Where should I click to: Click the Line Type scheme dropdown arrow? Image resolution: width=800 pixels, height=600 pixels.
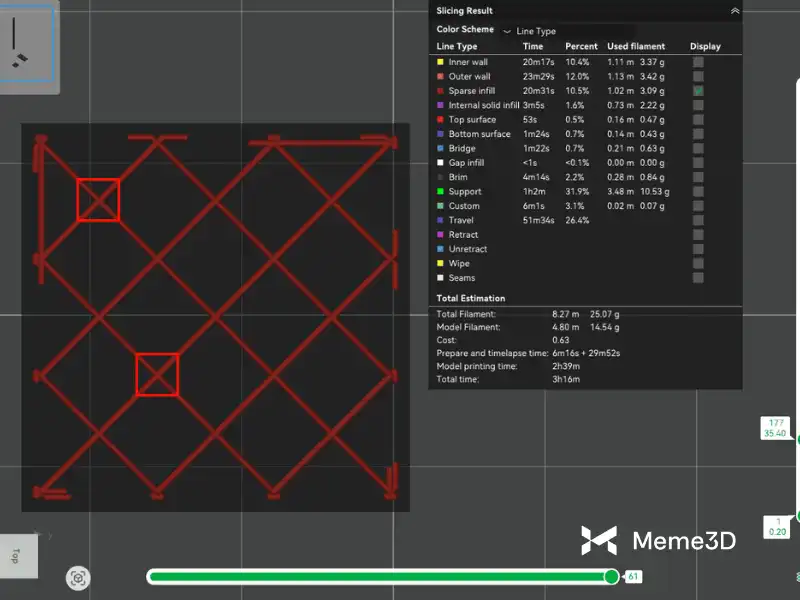point(506,31)
